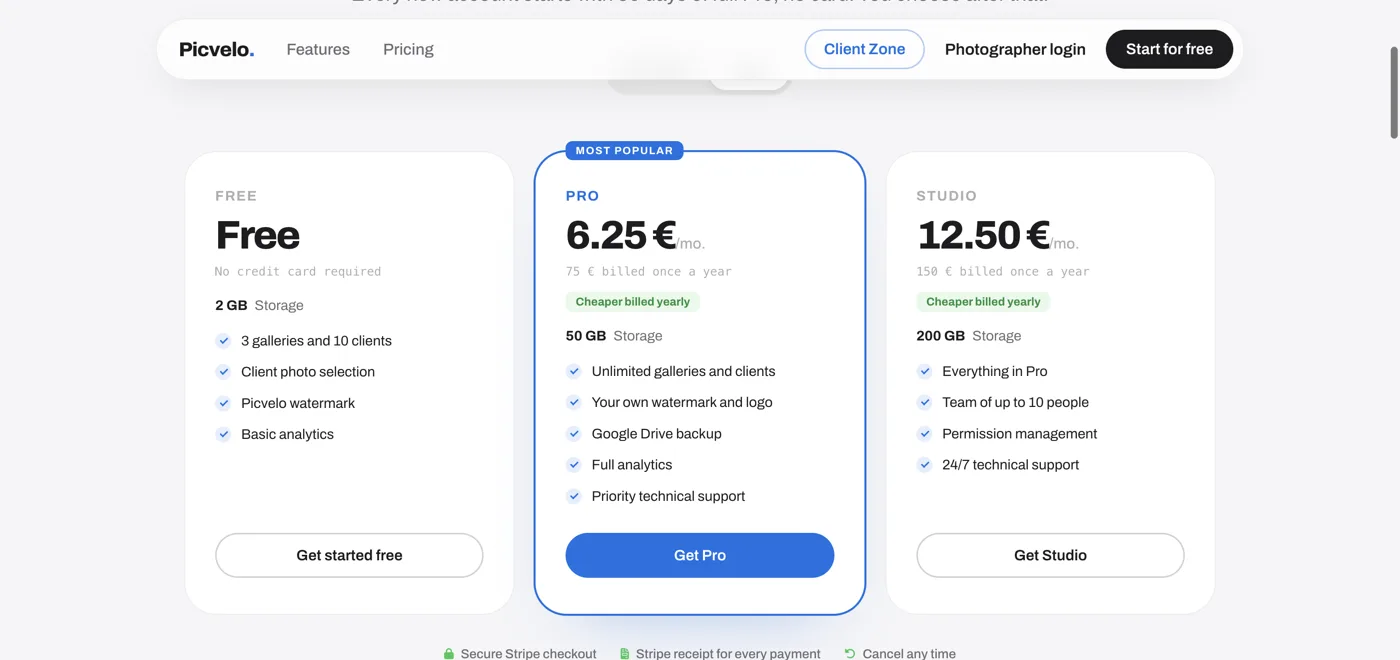Image resolution: width=1400 pixels, height=660 pixels.
Task: Click the STUDIO plan label
Action: (947, 196)
